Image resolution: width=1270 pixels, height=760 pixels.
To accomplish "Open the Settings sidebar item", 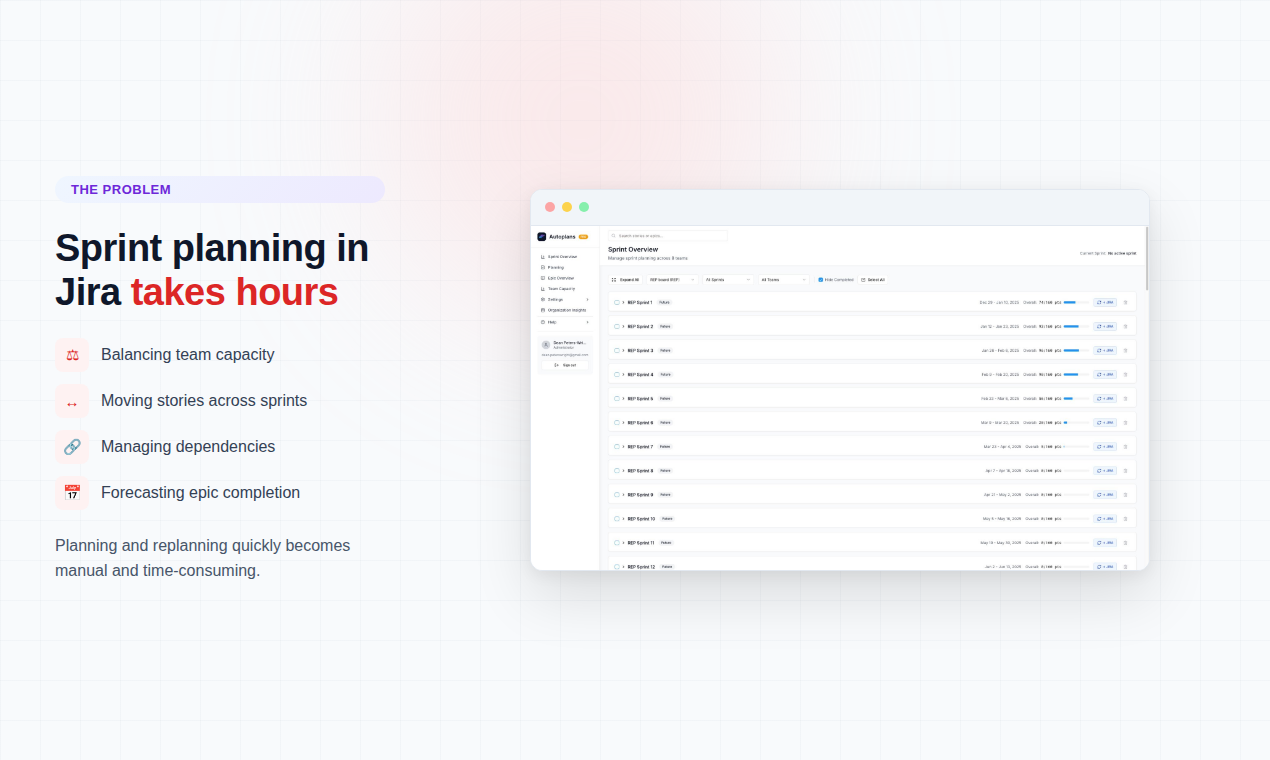I will (564, 299).
